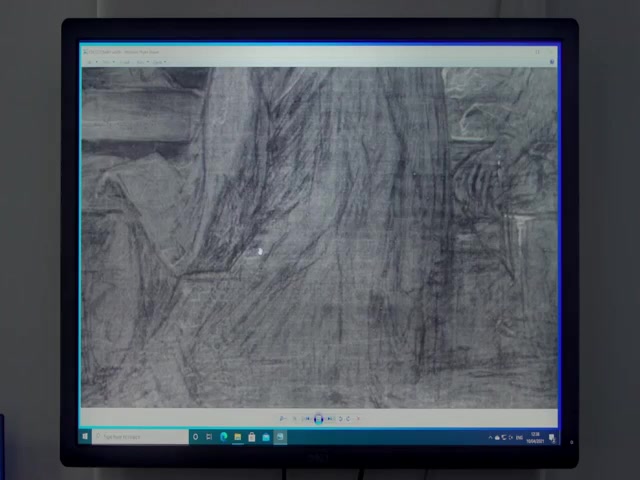Open the E-mail menu option
This screenshot has width=640, height=480.
click(x=125, y=62)
